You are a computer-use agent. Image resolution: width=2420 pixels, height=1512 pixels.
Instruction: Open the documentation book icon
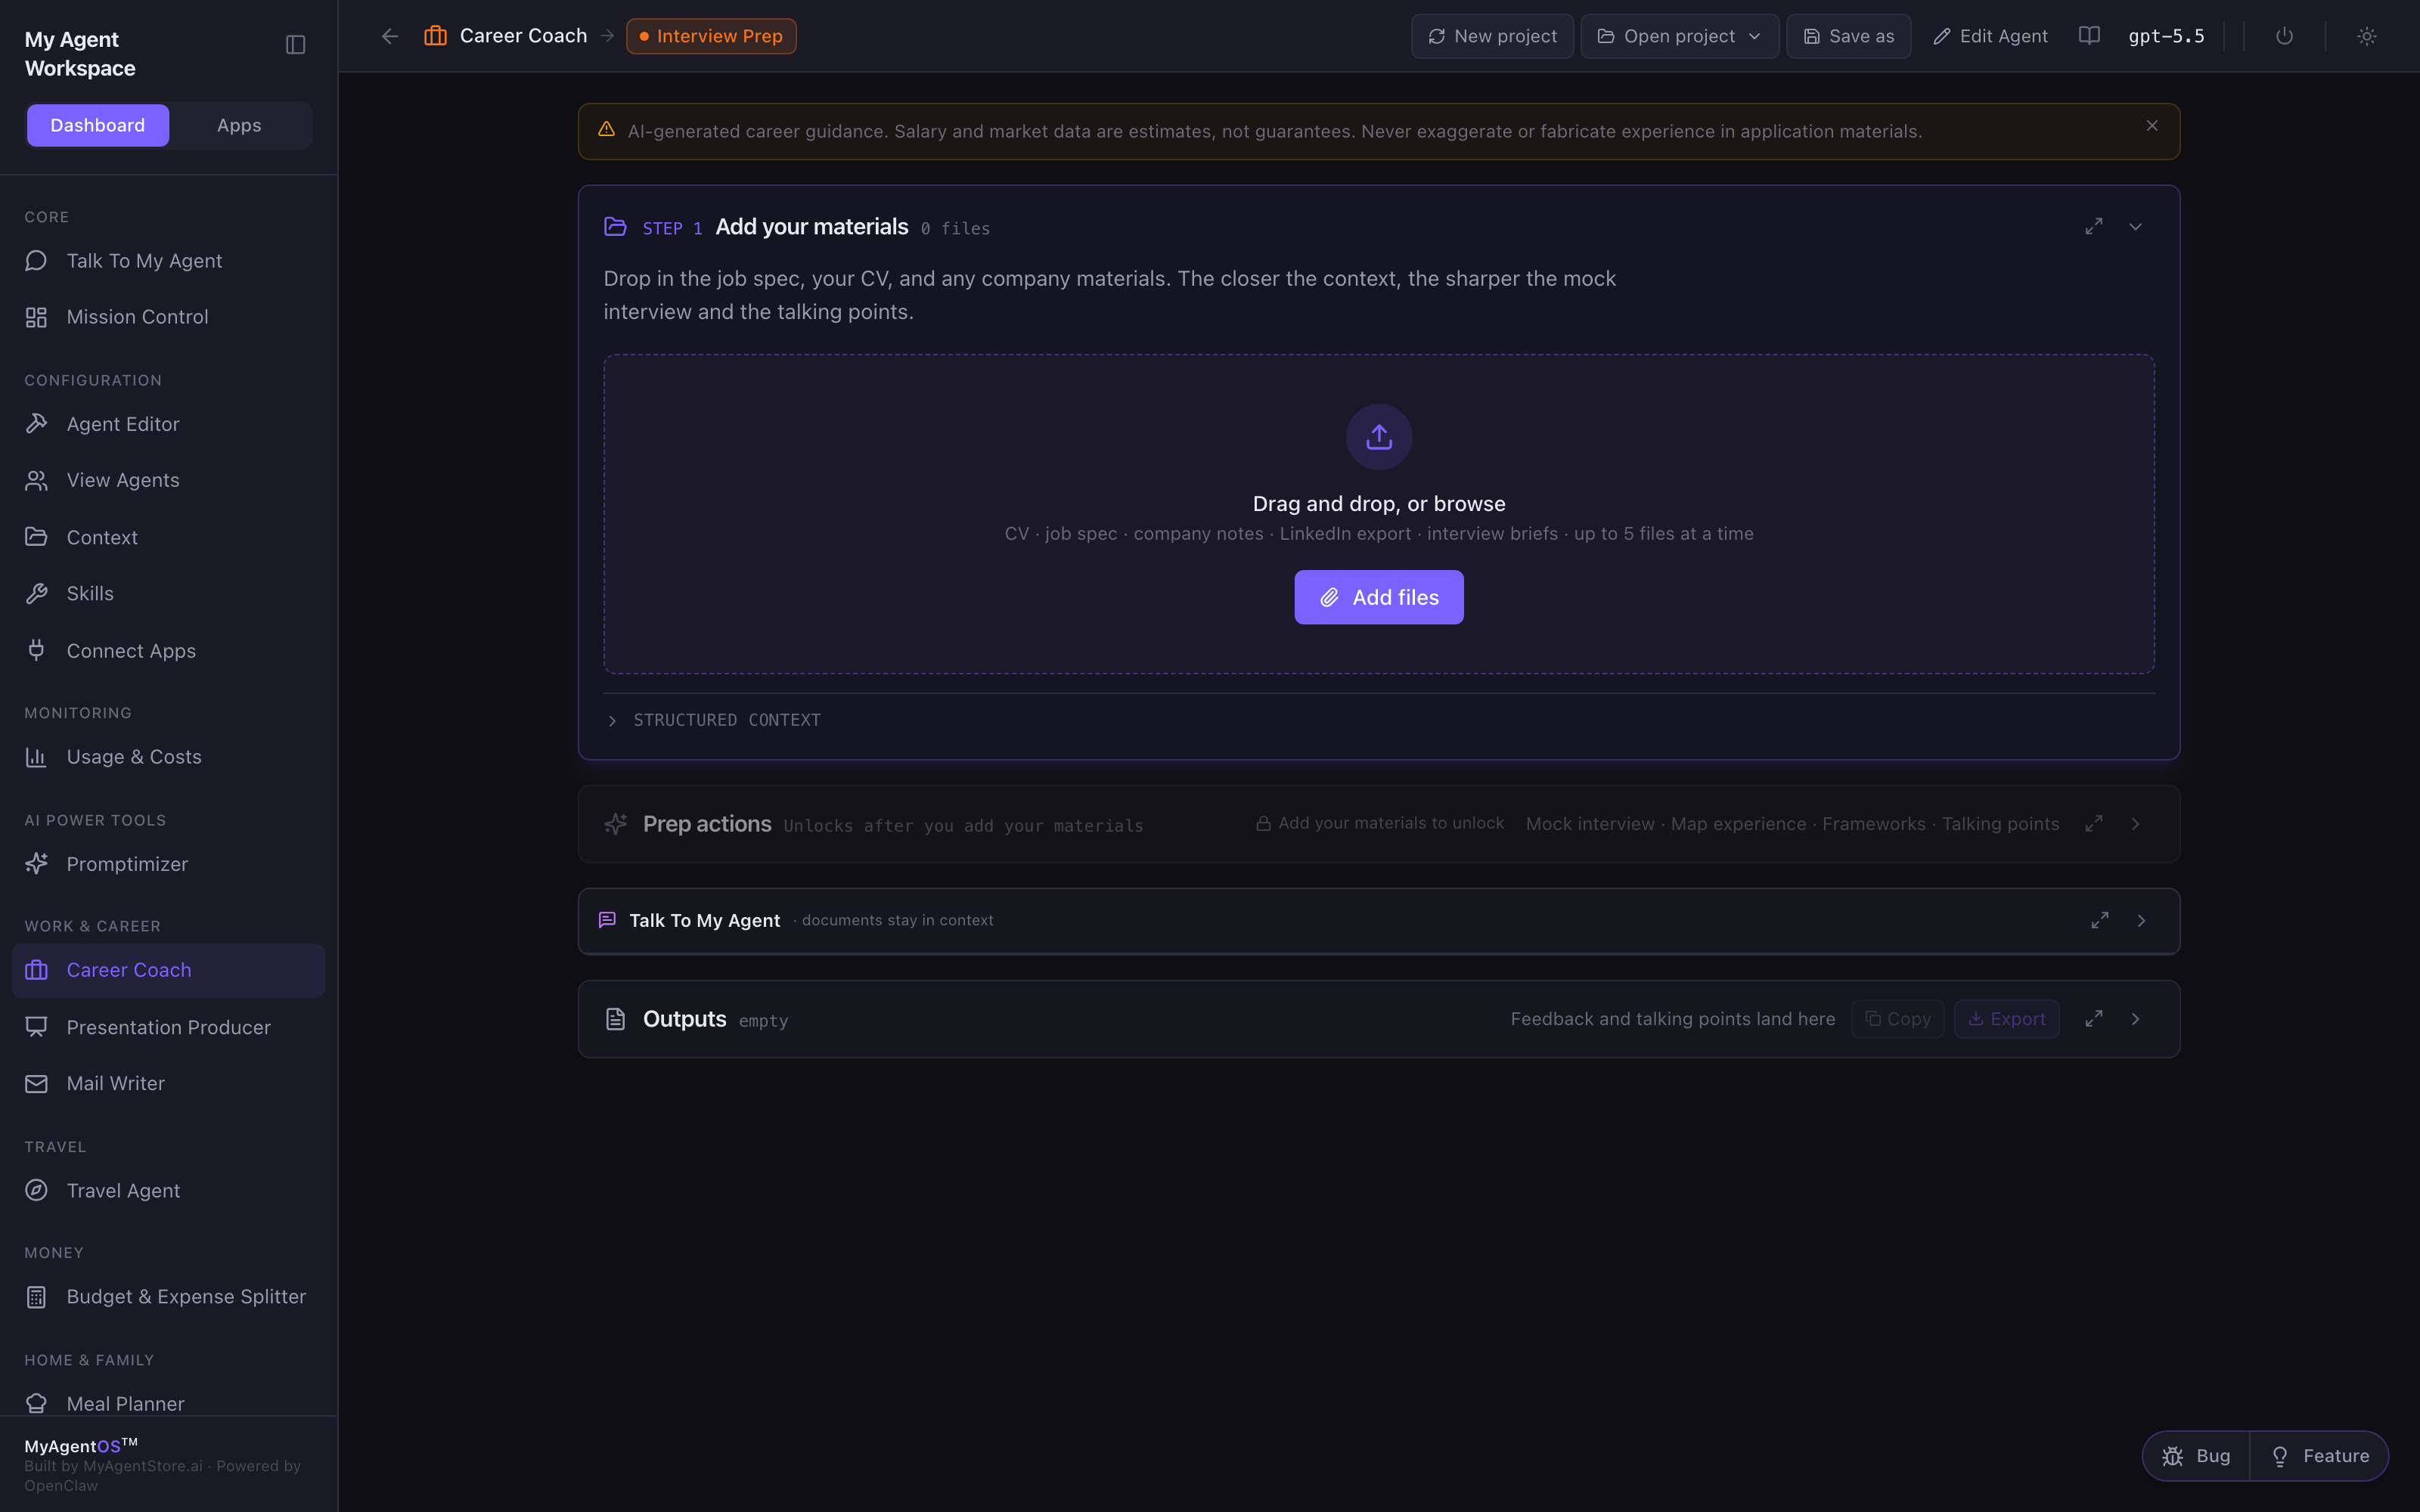[2089, 36]
